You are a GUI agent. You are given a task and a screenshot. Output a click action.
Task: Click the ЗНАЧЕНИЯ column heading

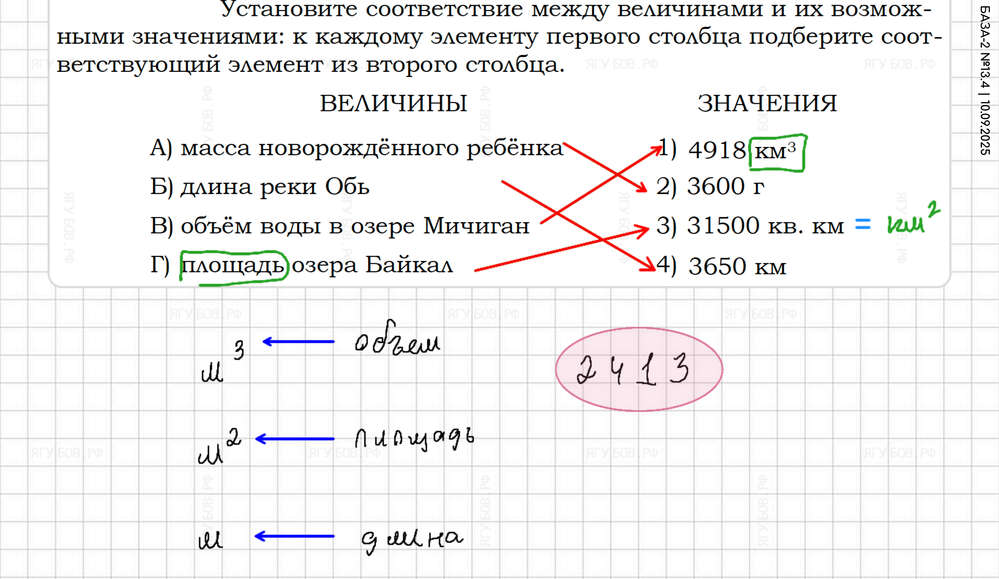[767, 104]
